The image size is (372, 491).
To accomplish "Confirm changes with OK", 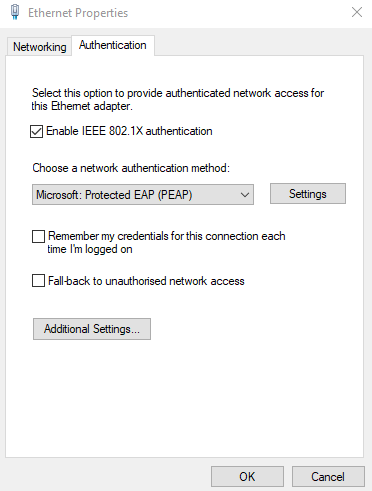I will [247, 477].
